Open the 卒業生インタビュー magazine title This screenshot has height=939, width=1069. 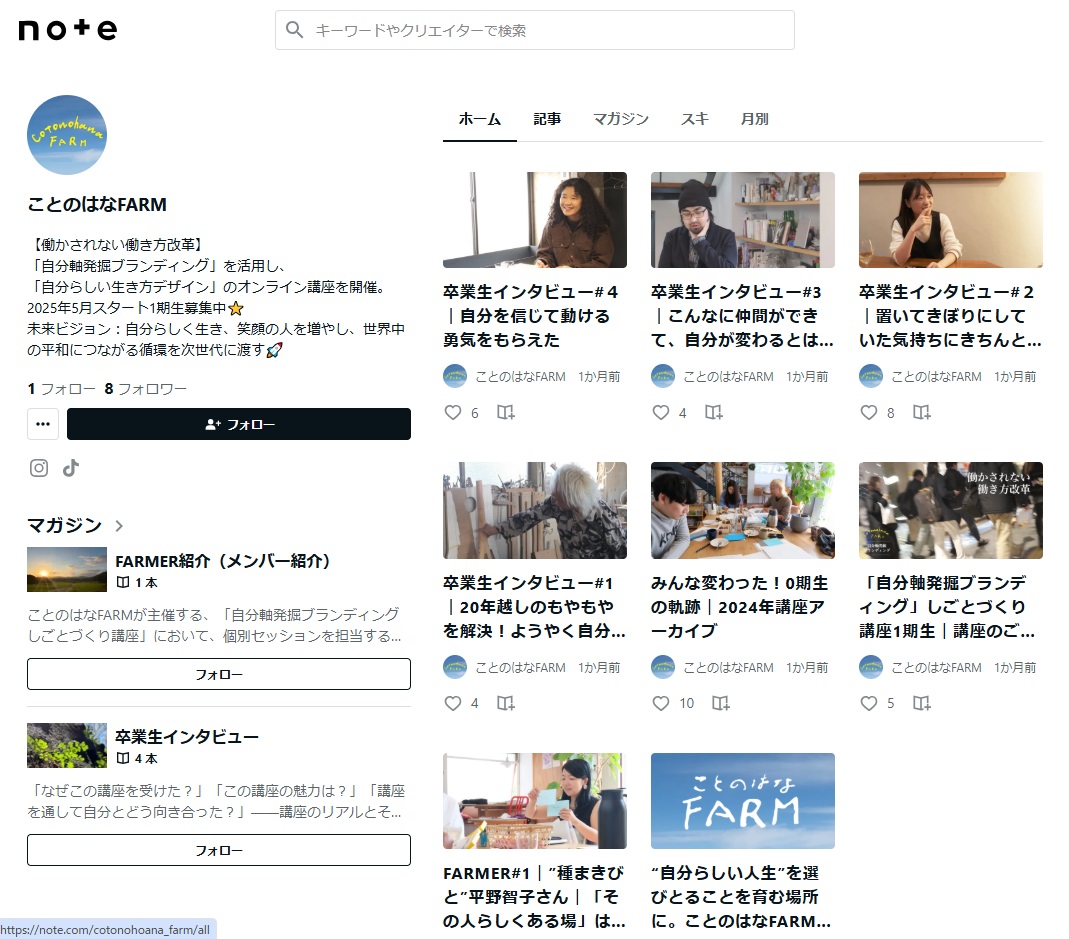coord(187,737)
